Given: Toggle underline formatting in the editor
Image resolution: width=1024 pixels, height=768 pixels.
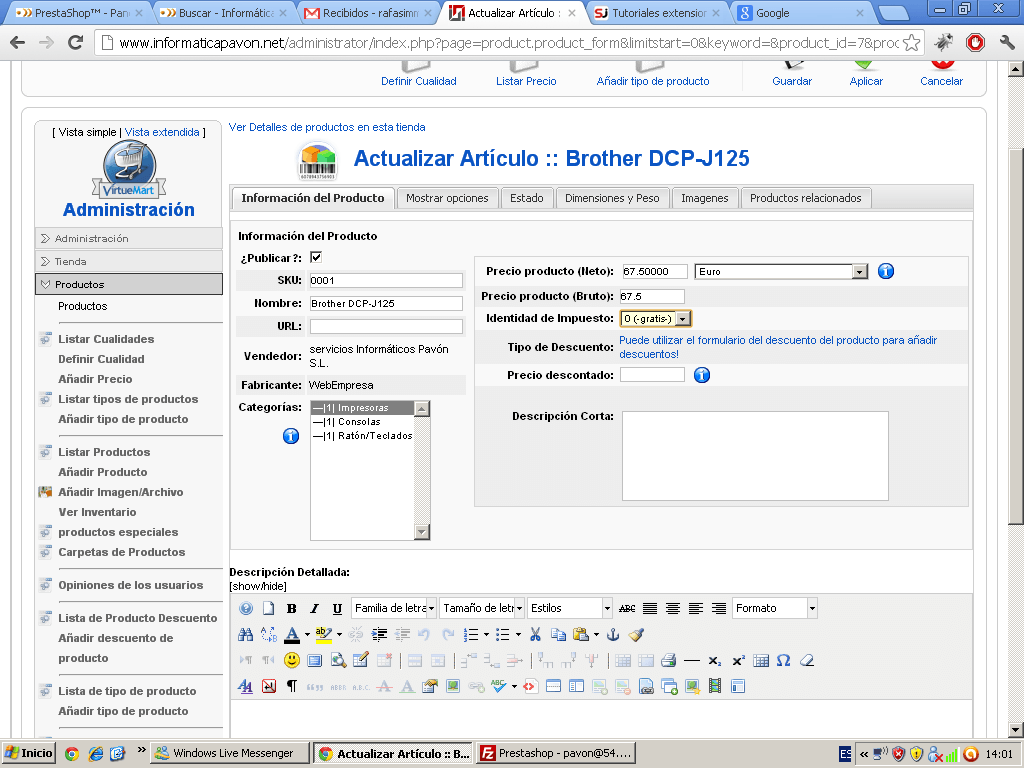Looking at the screenshot, I should point(337,609).
